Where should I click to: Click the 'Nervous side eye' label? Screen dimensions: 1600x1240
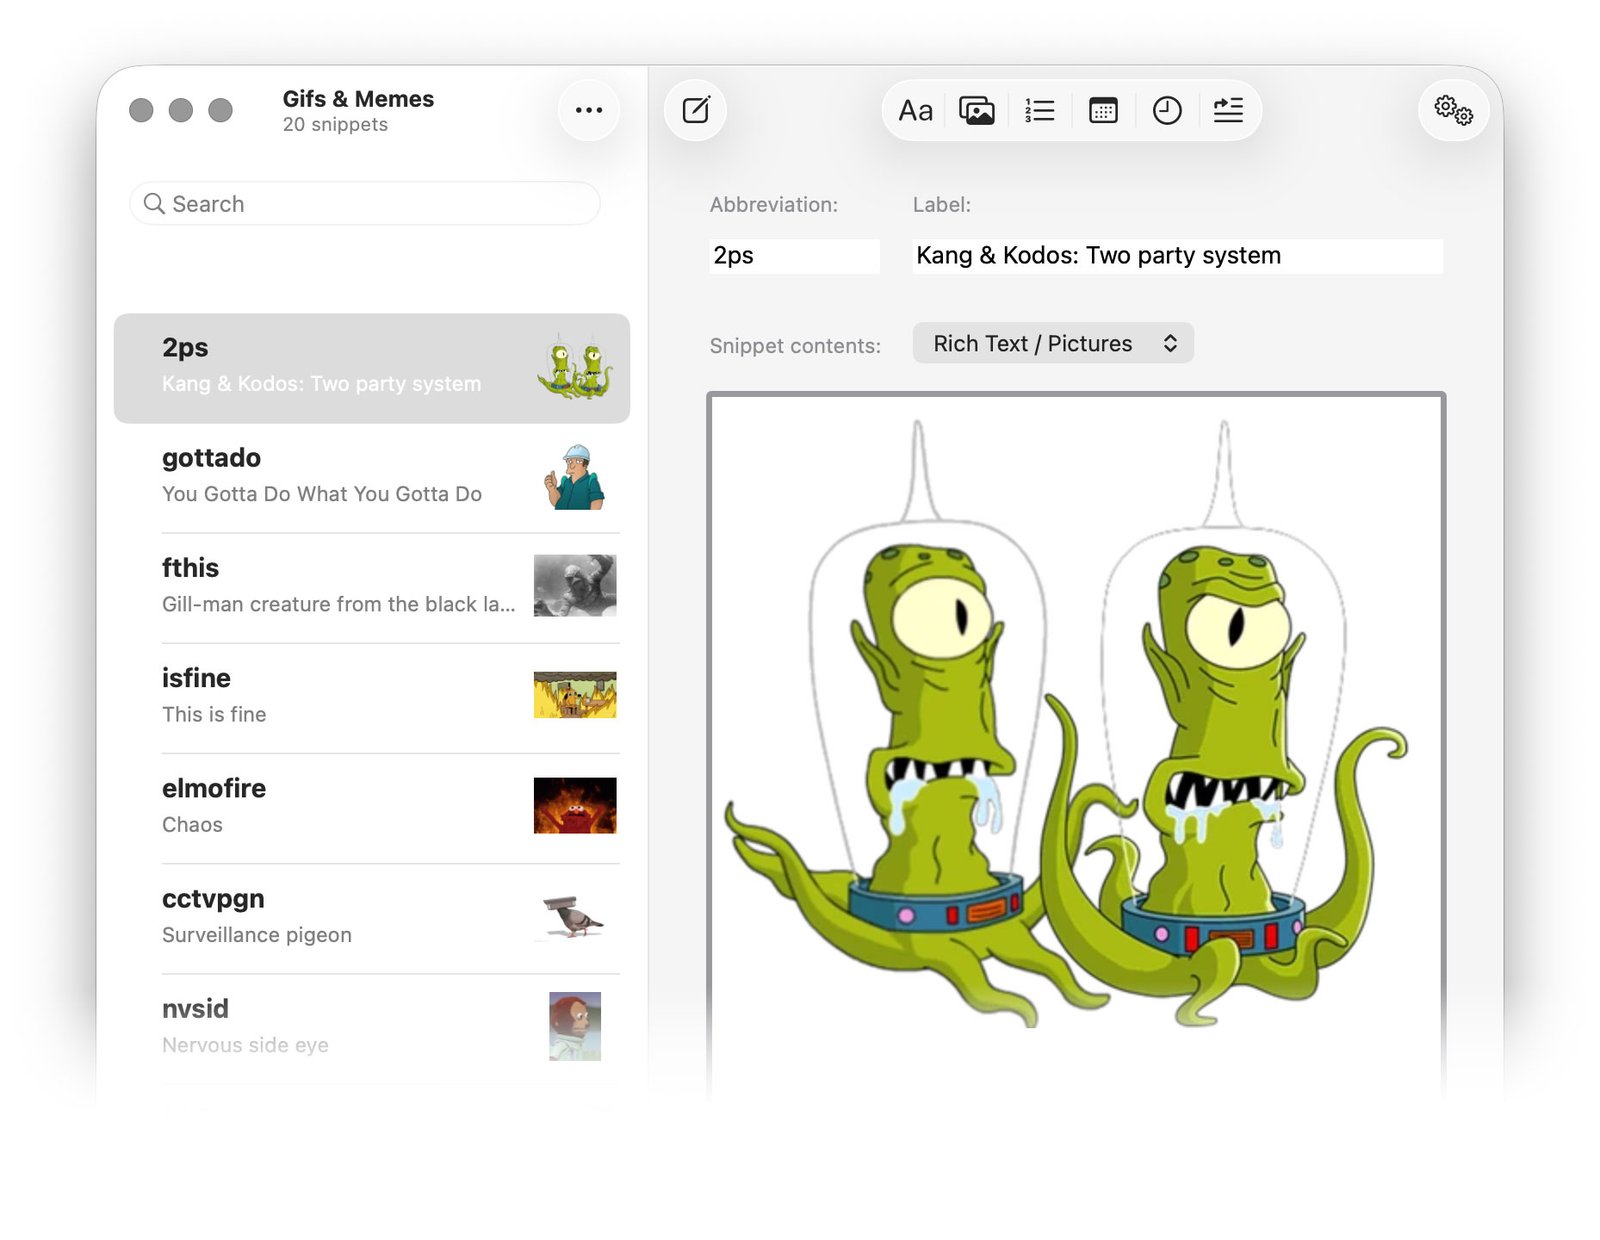coord(245,1045)
